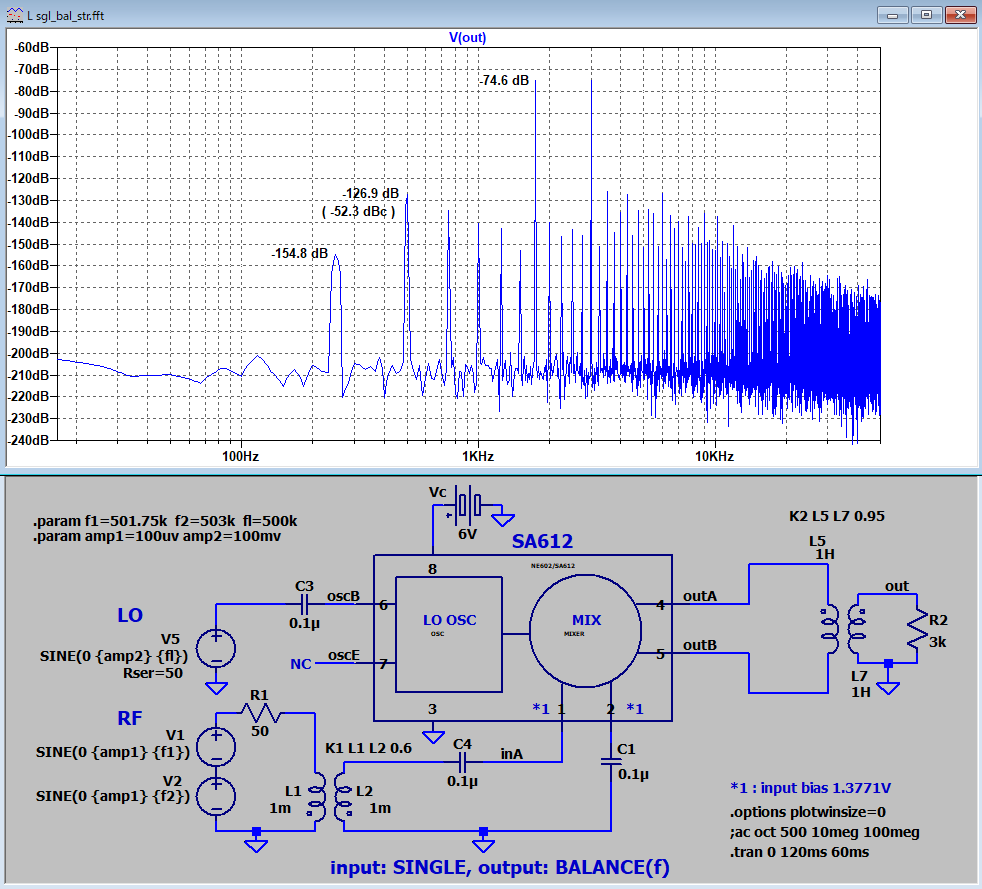Click the Vc 6V battery symbol
The image size is (982, 889).
click(468, 504)
